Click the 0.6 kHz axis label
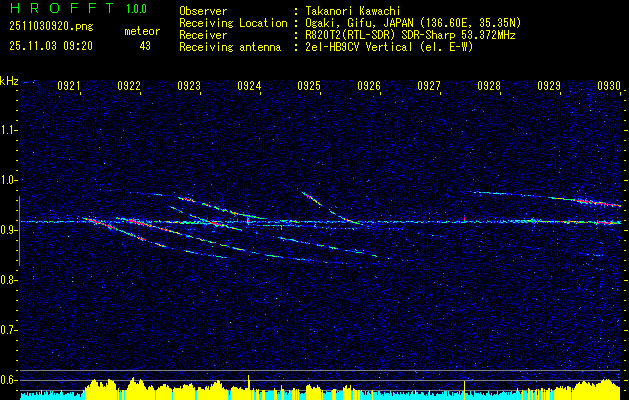 [x=8, y=380]
